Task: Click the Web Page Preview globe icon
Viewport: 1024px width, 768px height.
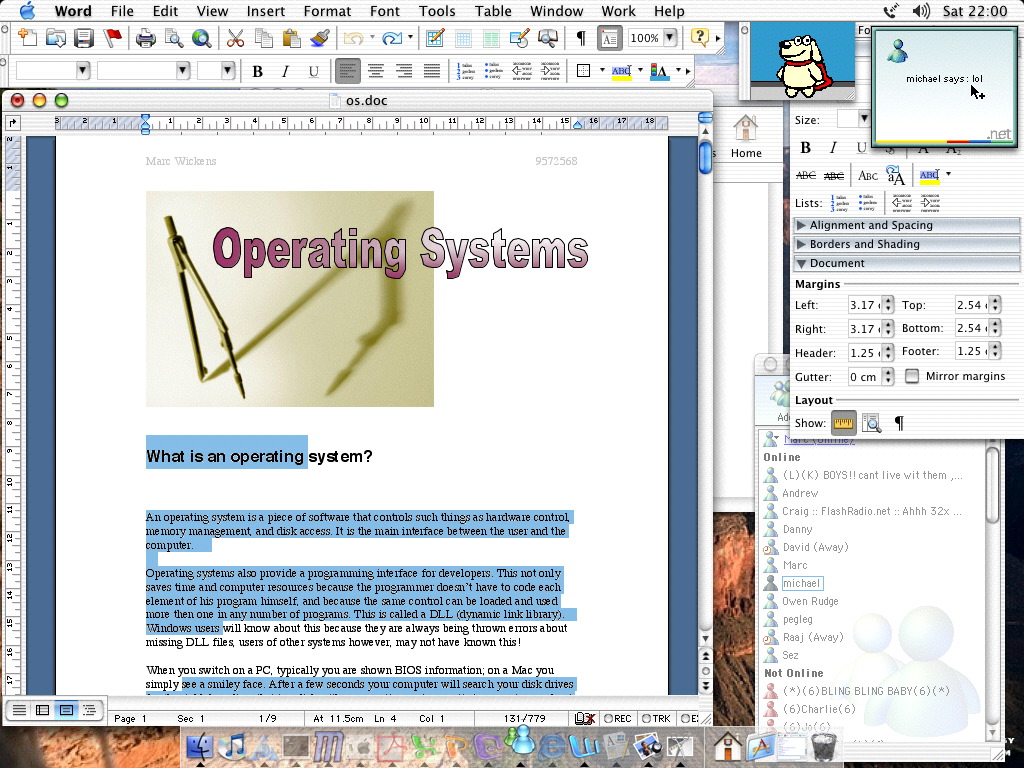Action: click(x=202, y=39)
